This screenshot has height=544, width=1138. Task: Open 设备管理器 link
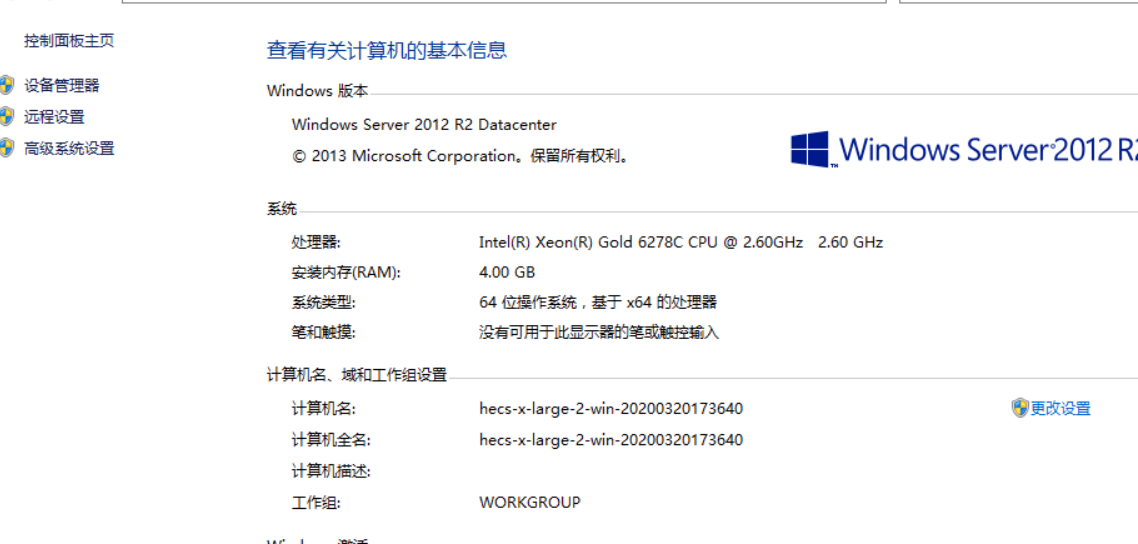(62, 86)
